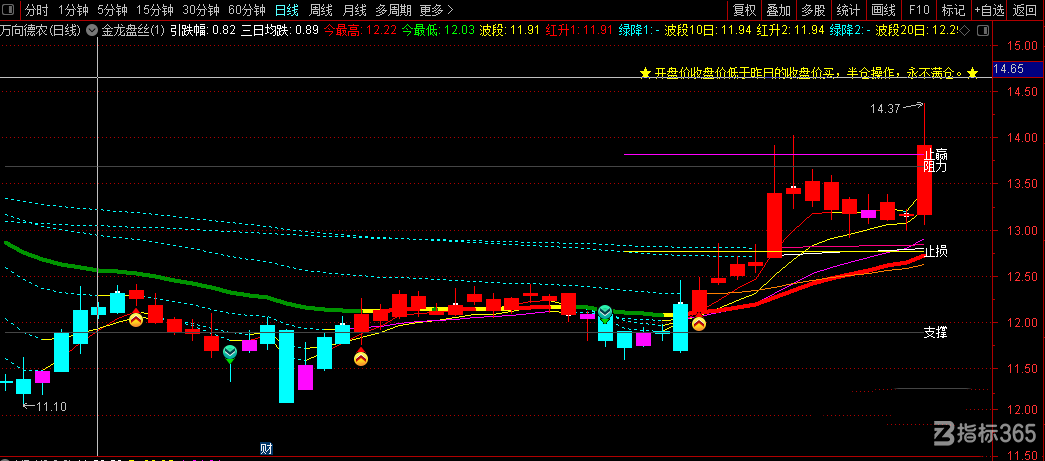Click the left green sell signal arrow
1045x461 pixels.
click(230, 353)
